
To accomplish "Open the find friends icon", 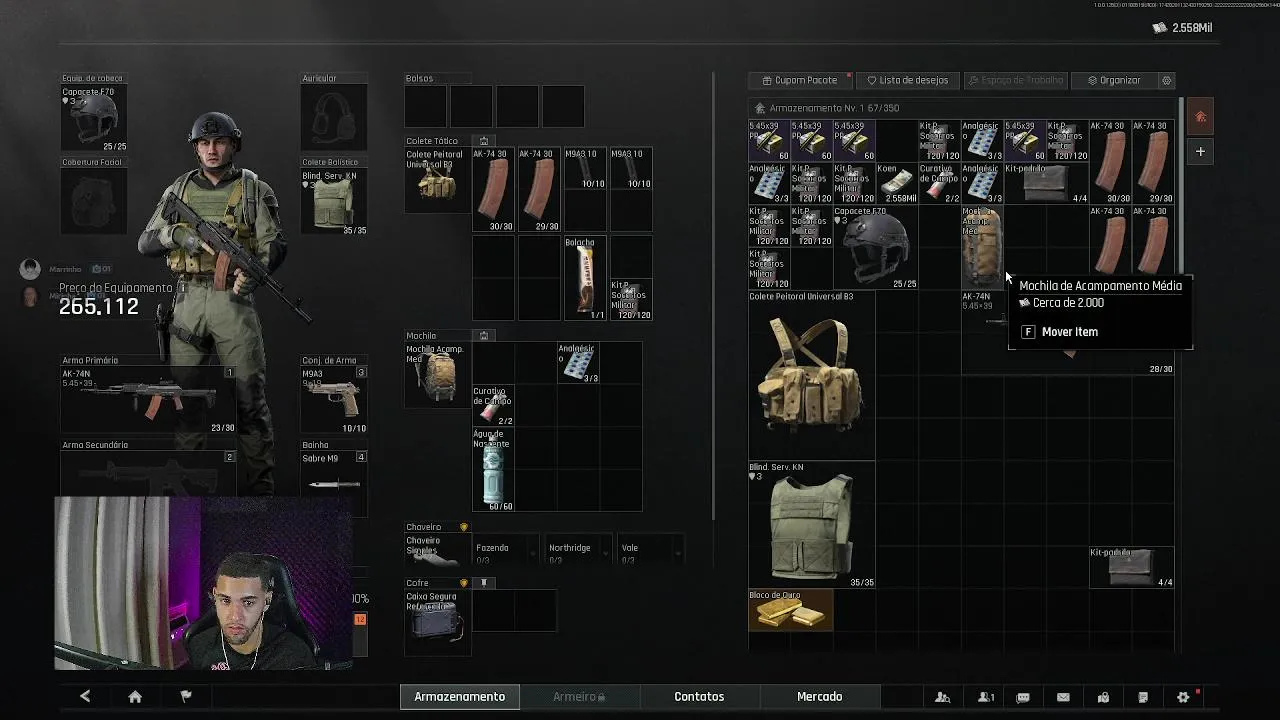I will [942, 697].
